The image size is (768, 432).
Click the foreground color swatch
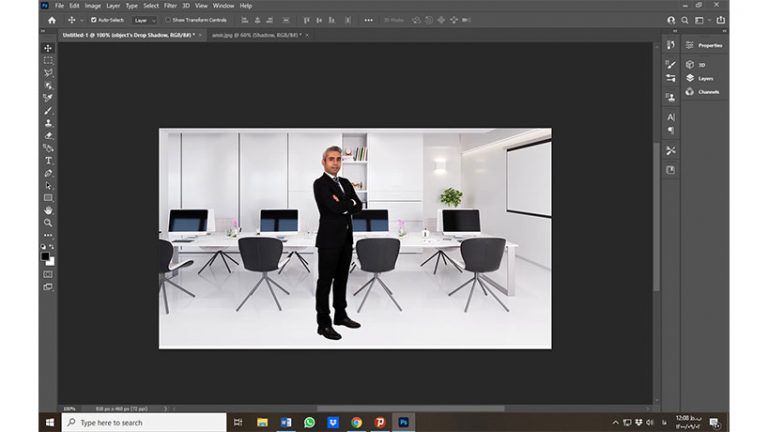(x=45, y=256)
